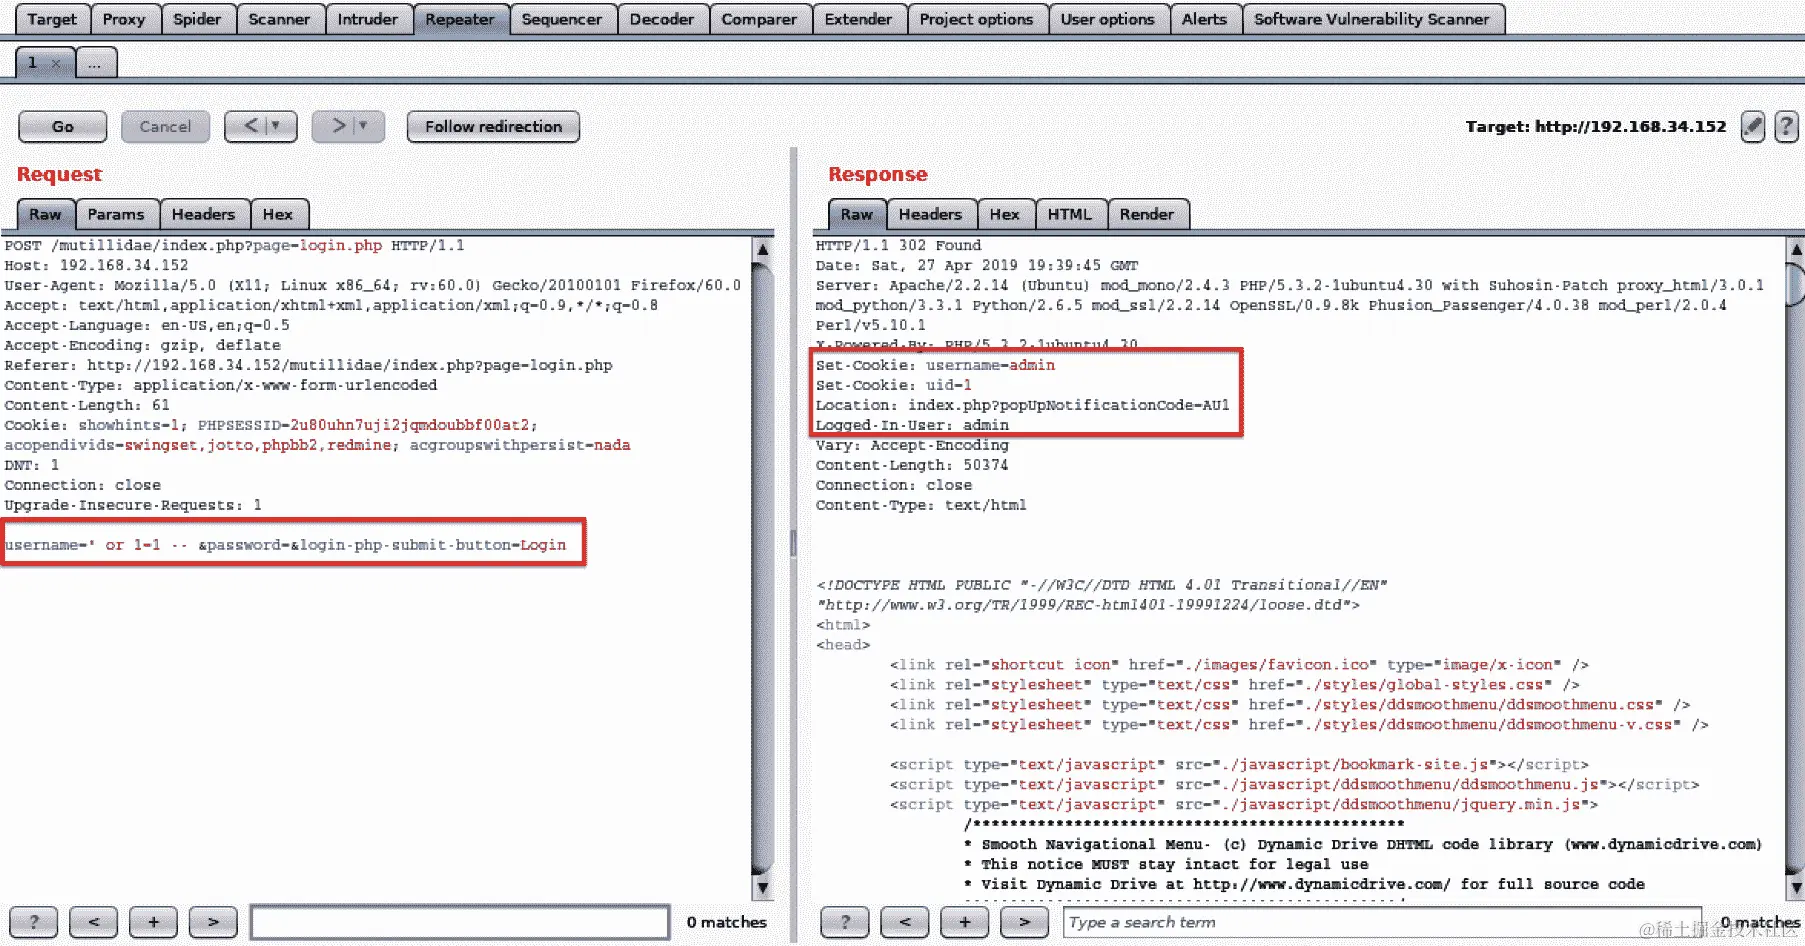Go forward in request history

338,126
